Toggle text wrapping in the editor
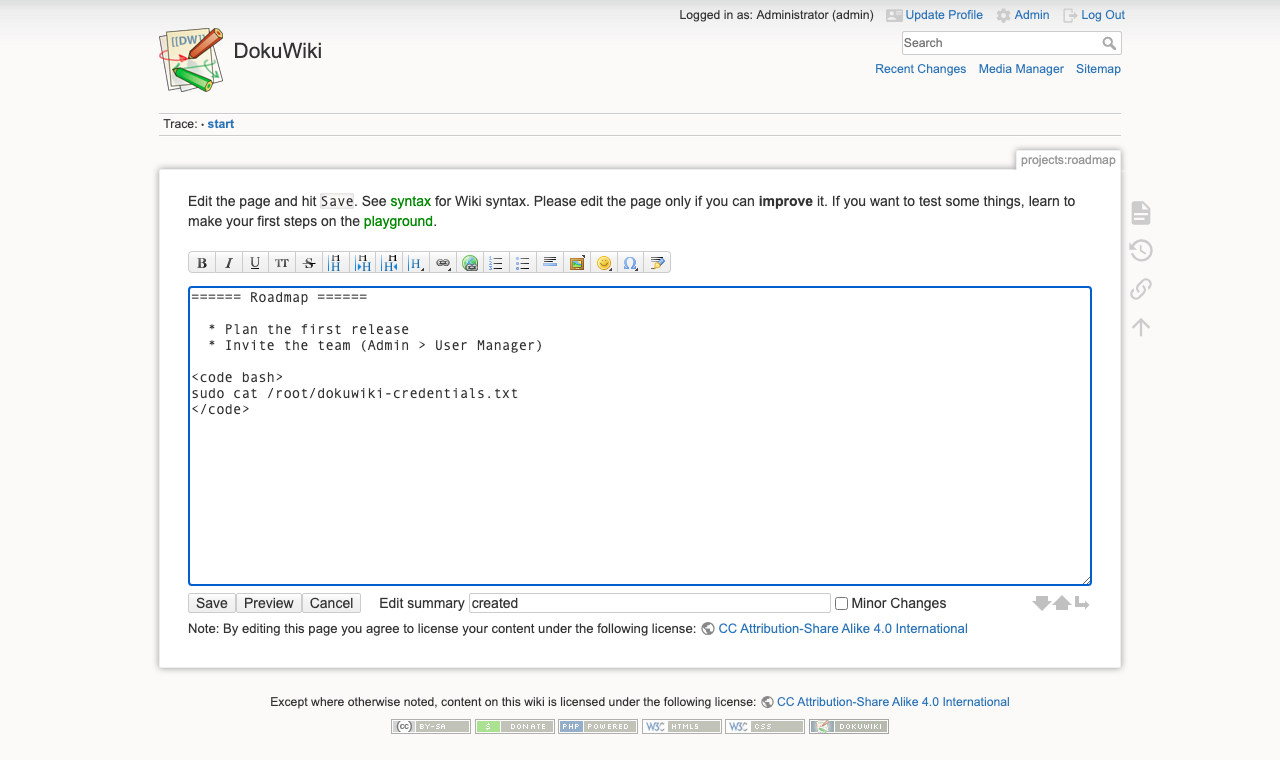 (x=1082, y=603)
